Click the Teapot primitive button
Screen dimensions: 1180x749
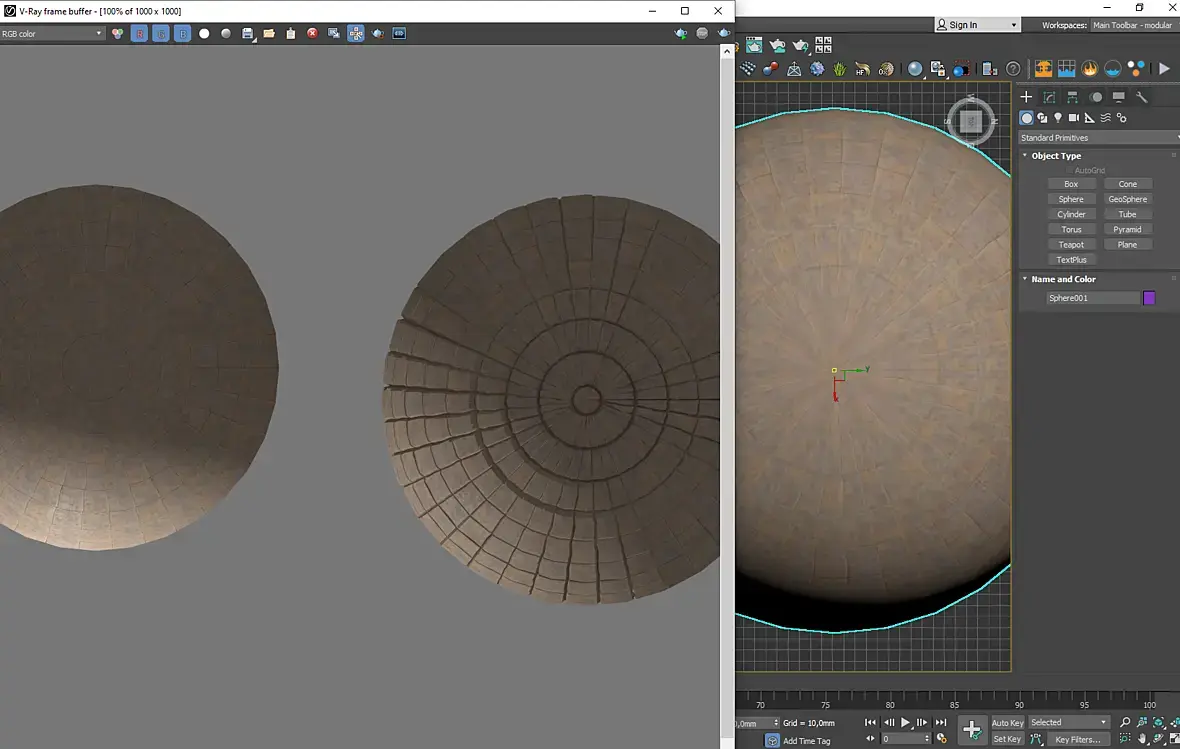[1071, 245]
